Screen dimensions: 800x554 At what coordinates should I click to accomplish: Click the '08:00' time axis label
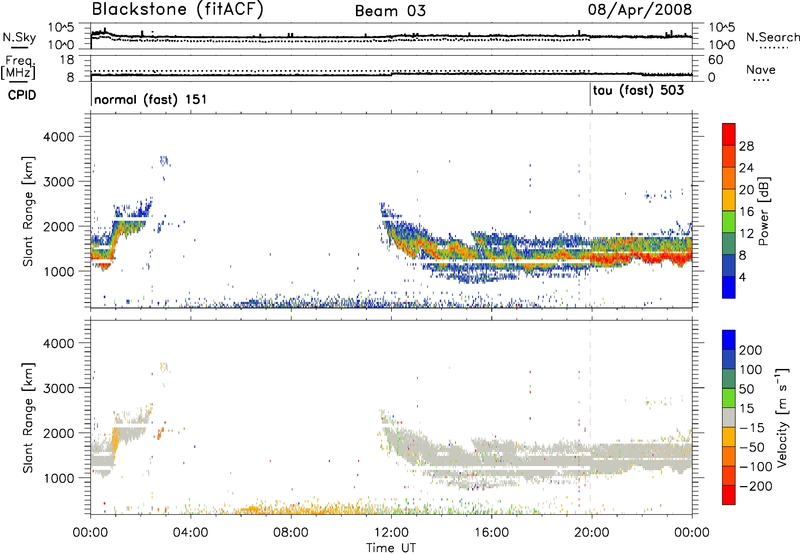[x=291, y=533]
